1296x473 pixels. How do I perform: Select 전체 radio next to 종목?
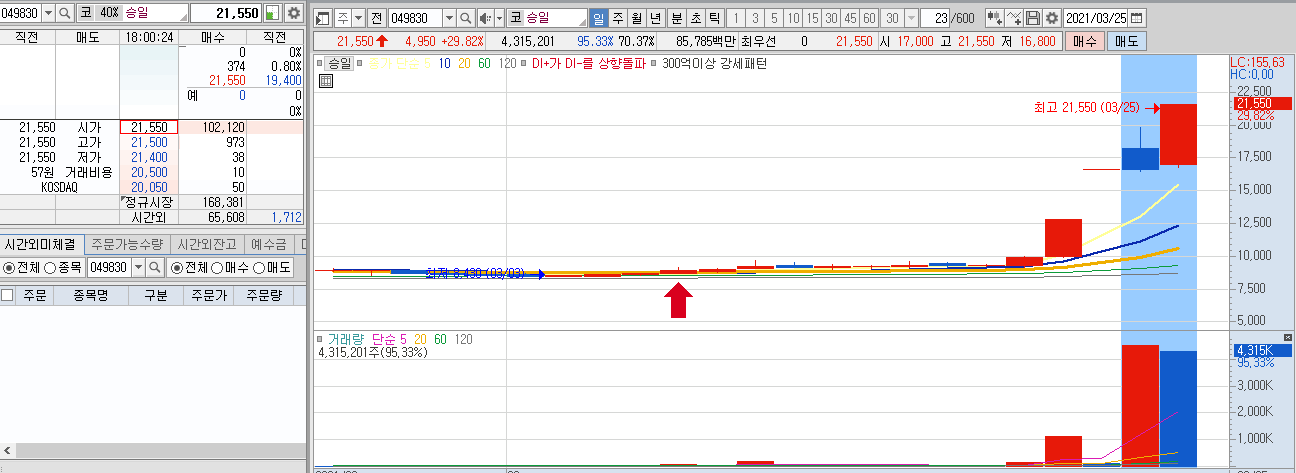point(9,268)
